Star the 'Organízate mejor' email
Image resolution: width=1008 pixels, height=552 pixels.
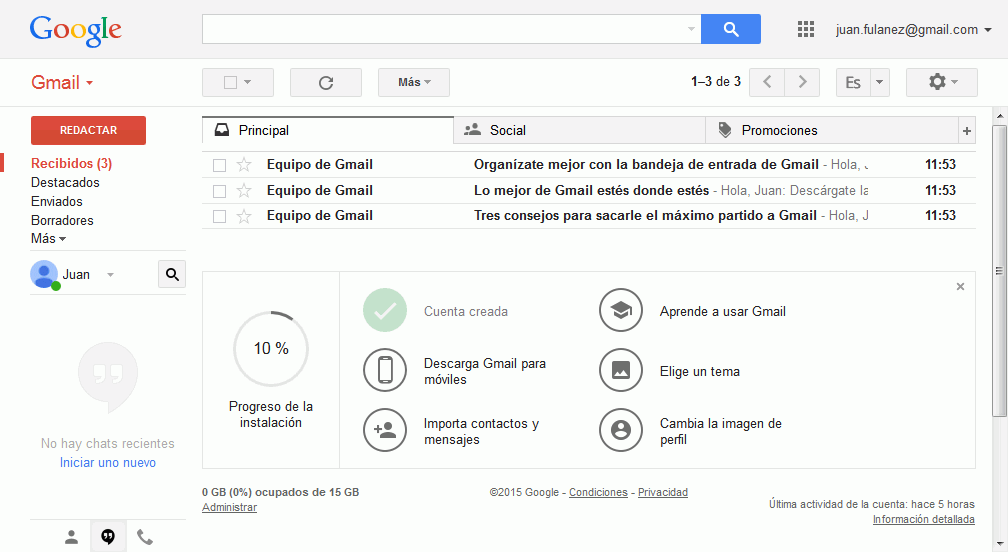pyautogui.click(x=244, y=165)
